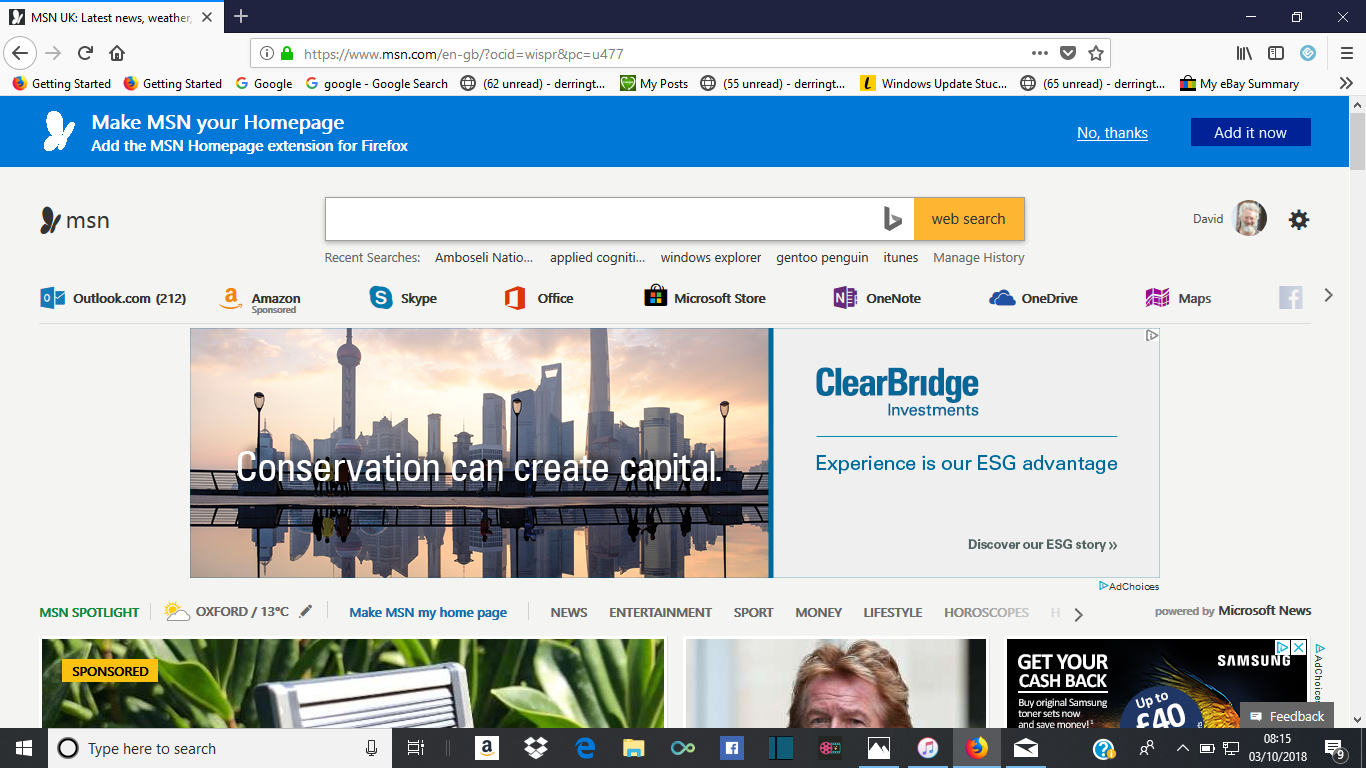The width and height of the screenshot is (1366, 768).
Task: Select the HOROSCOPES category tab
Action: (x=986, y=612)
